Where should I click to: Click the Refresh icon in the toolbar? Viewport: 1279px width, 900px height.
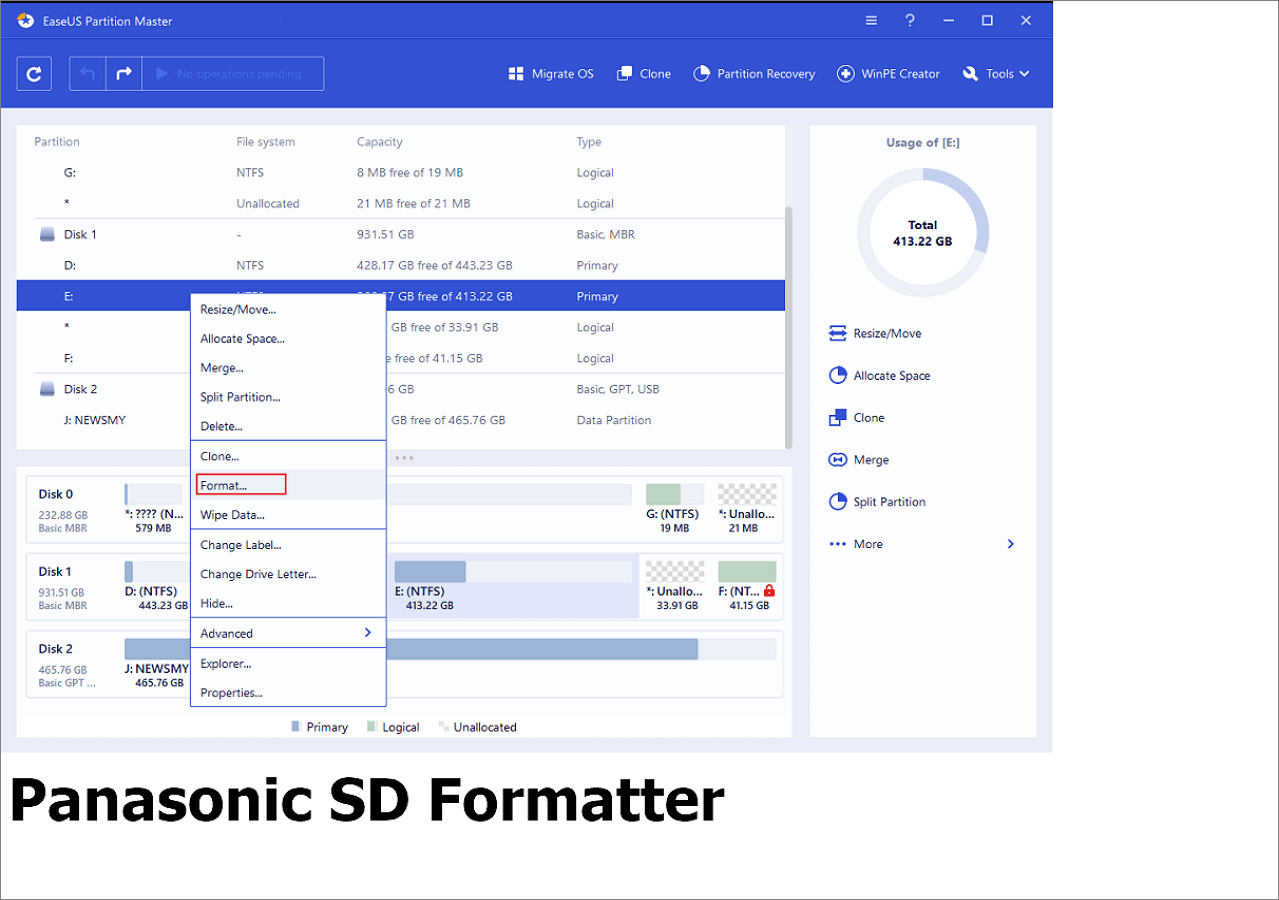[34, 74]
